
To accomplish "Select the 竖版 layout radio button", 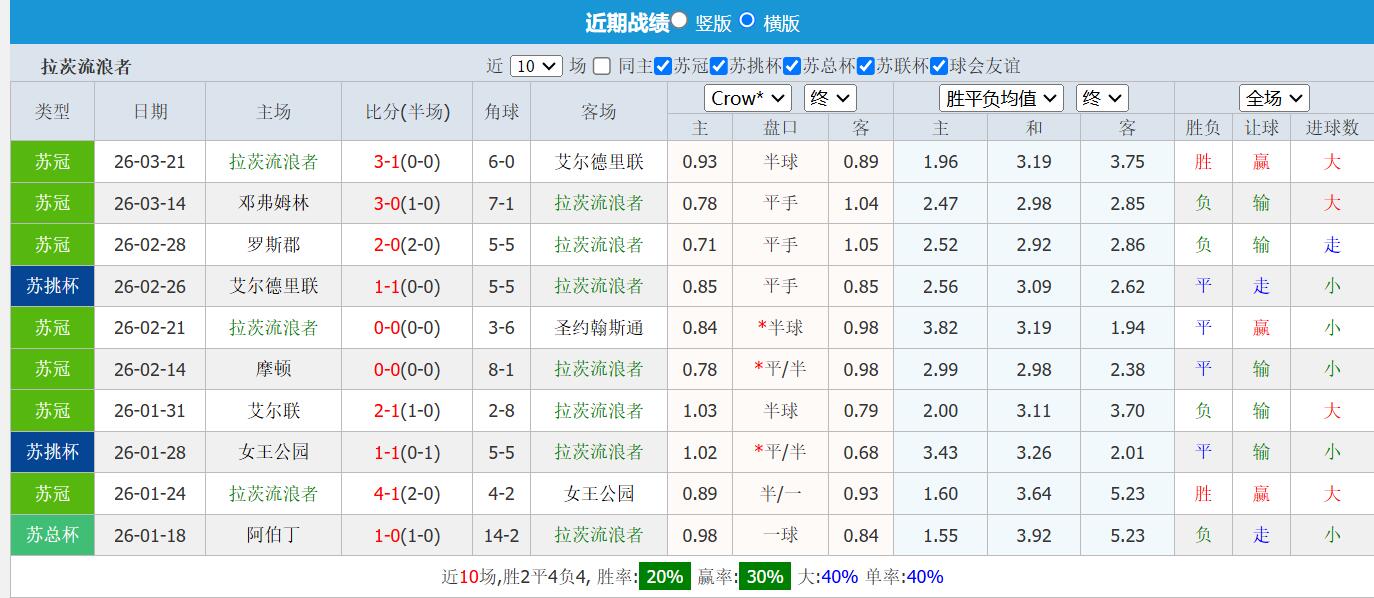I will (679, 20).
